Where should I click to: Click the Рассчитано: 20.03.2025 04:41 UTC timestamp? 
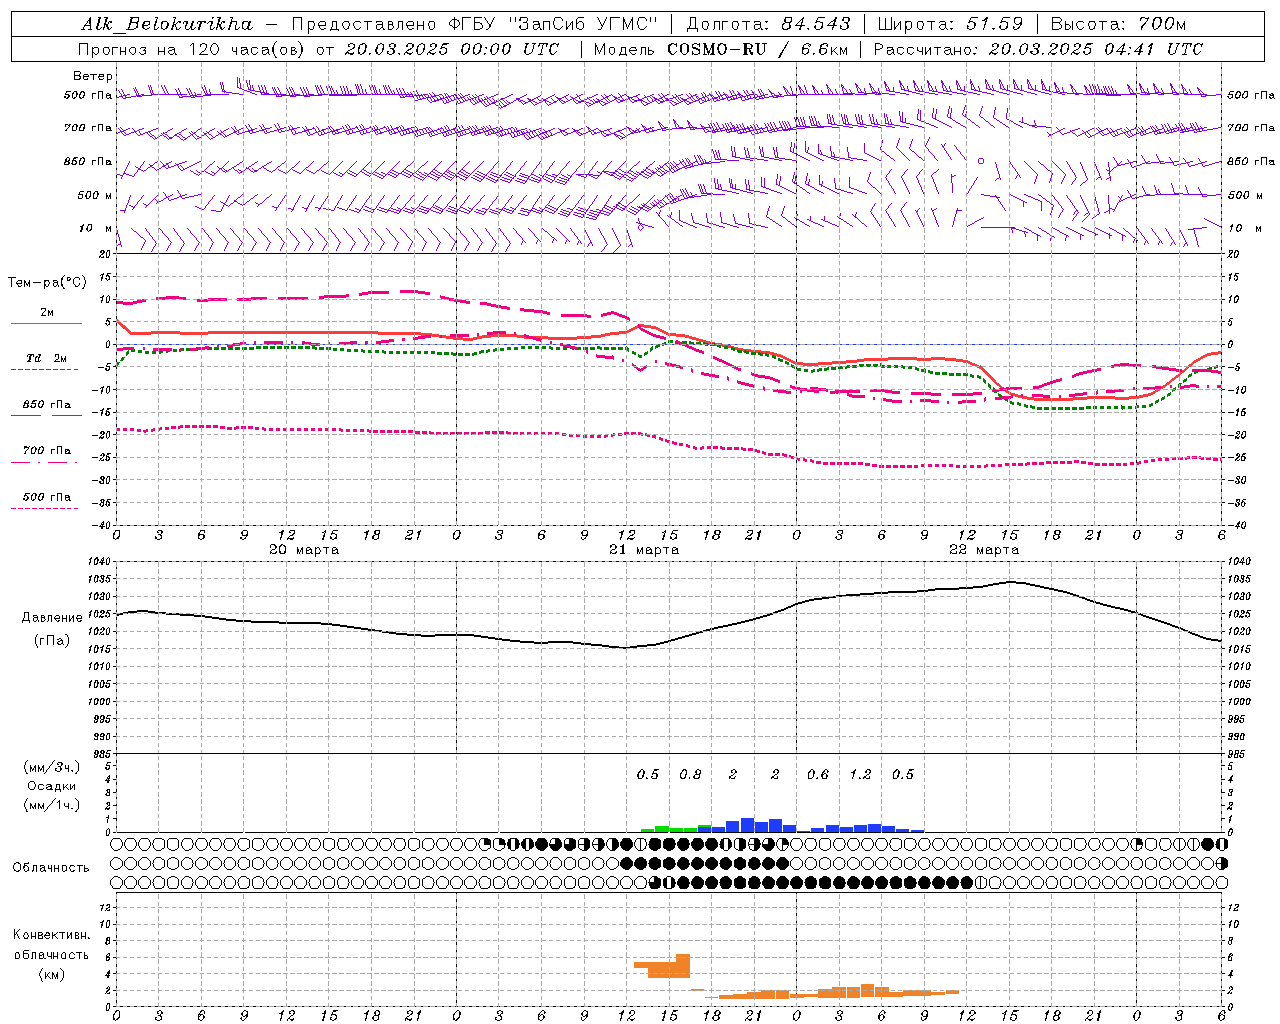tap(1038, 49)
